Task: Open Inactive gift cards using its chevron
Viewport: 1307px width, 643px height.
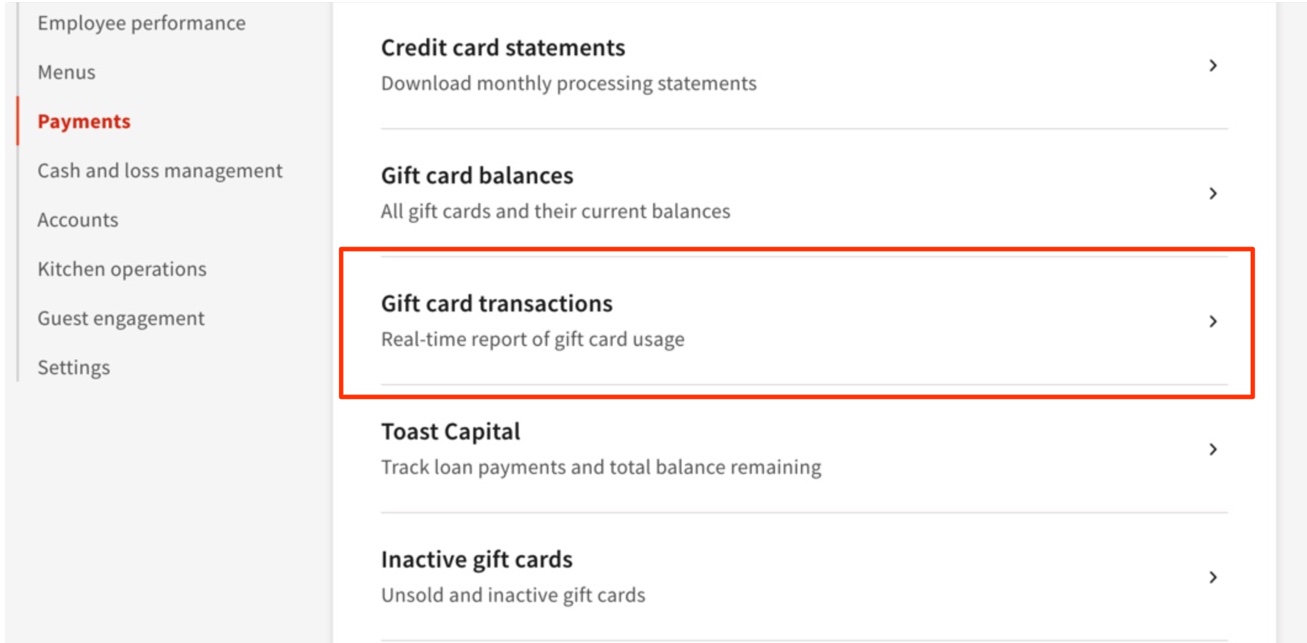Action: (x=1212, y=577)
